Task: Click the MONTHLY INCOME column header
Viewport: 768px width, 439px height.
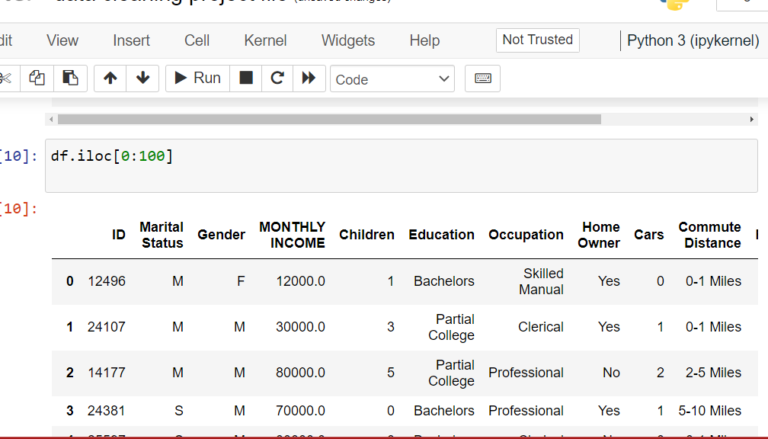Action: 292,235
